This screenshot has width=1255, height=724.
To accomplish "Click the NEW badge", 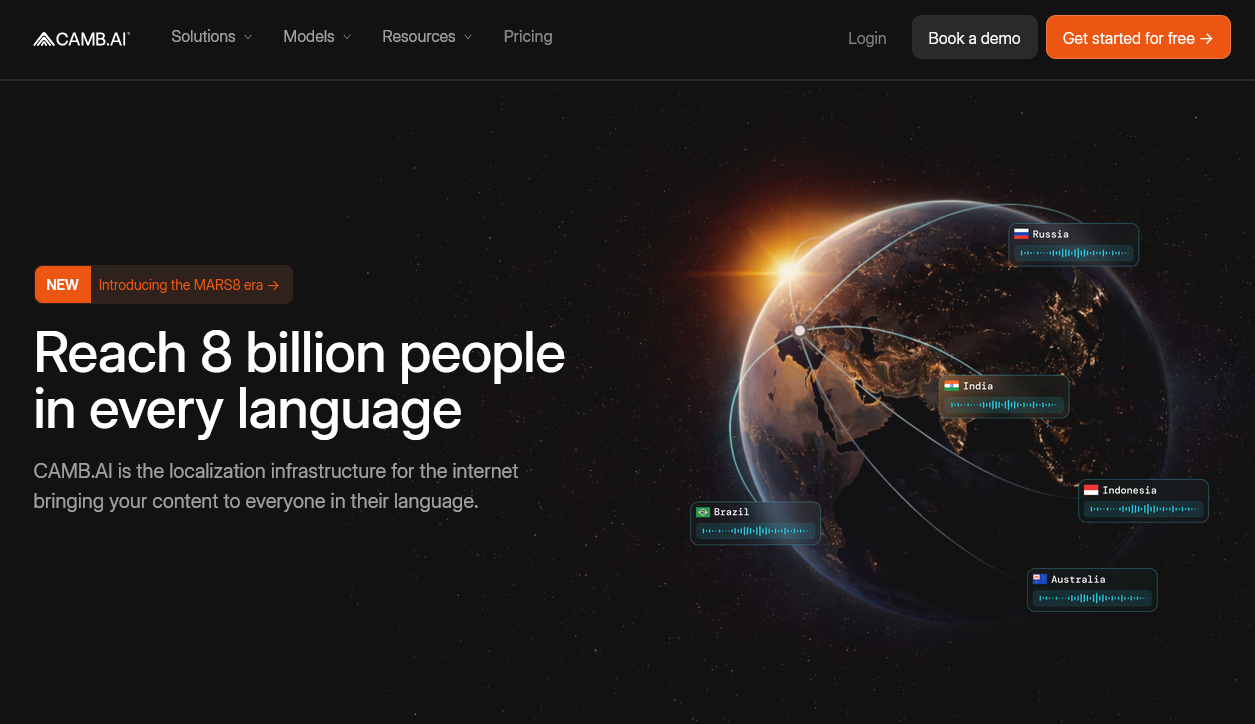I will [x=62, y=285].
